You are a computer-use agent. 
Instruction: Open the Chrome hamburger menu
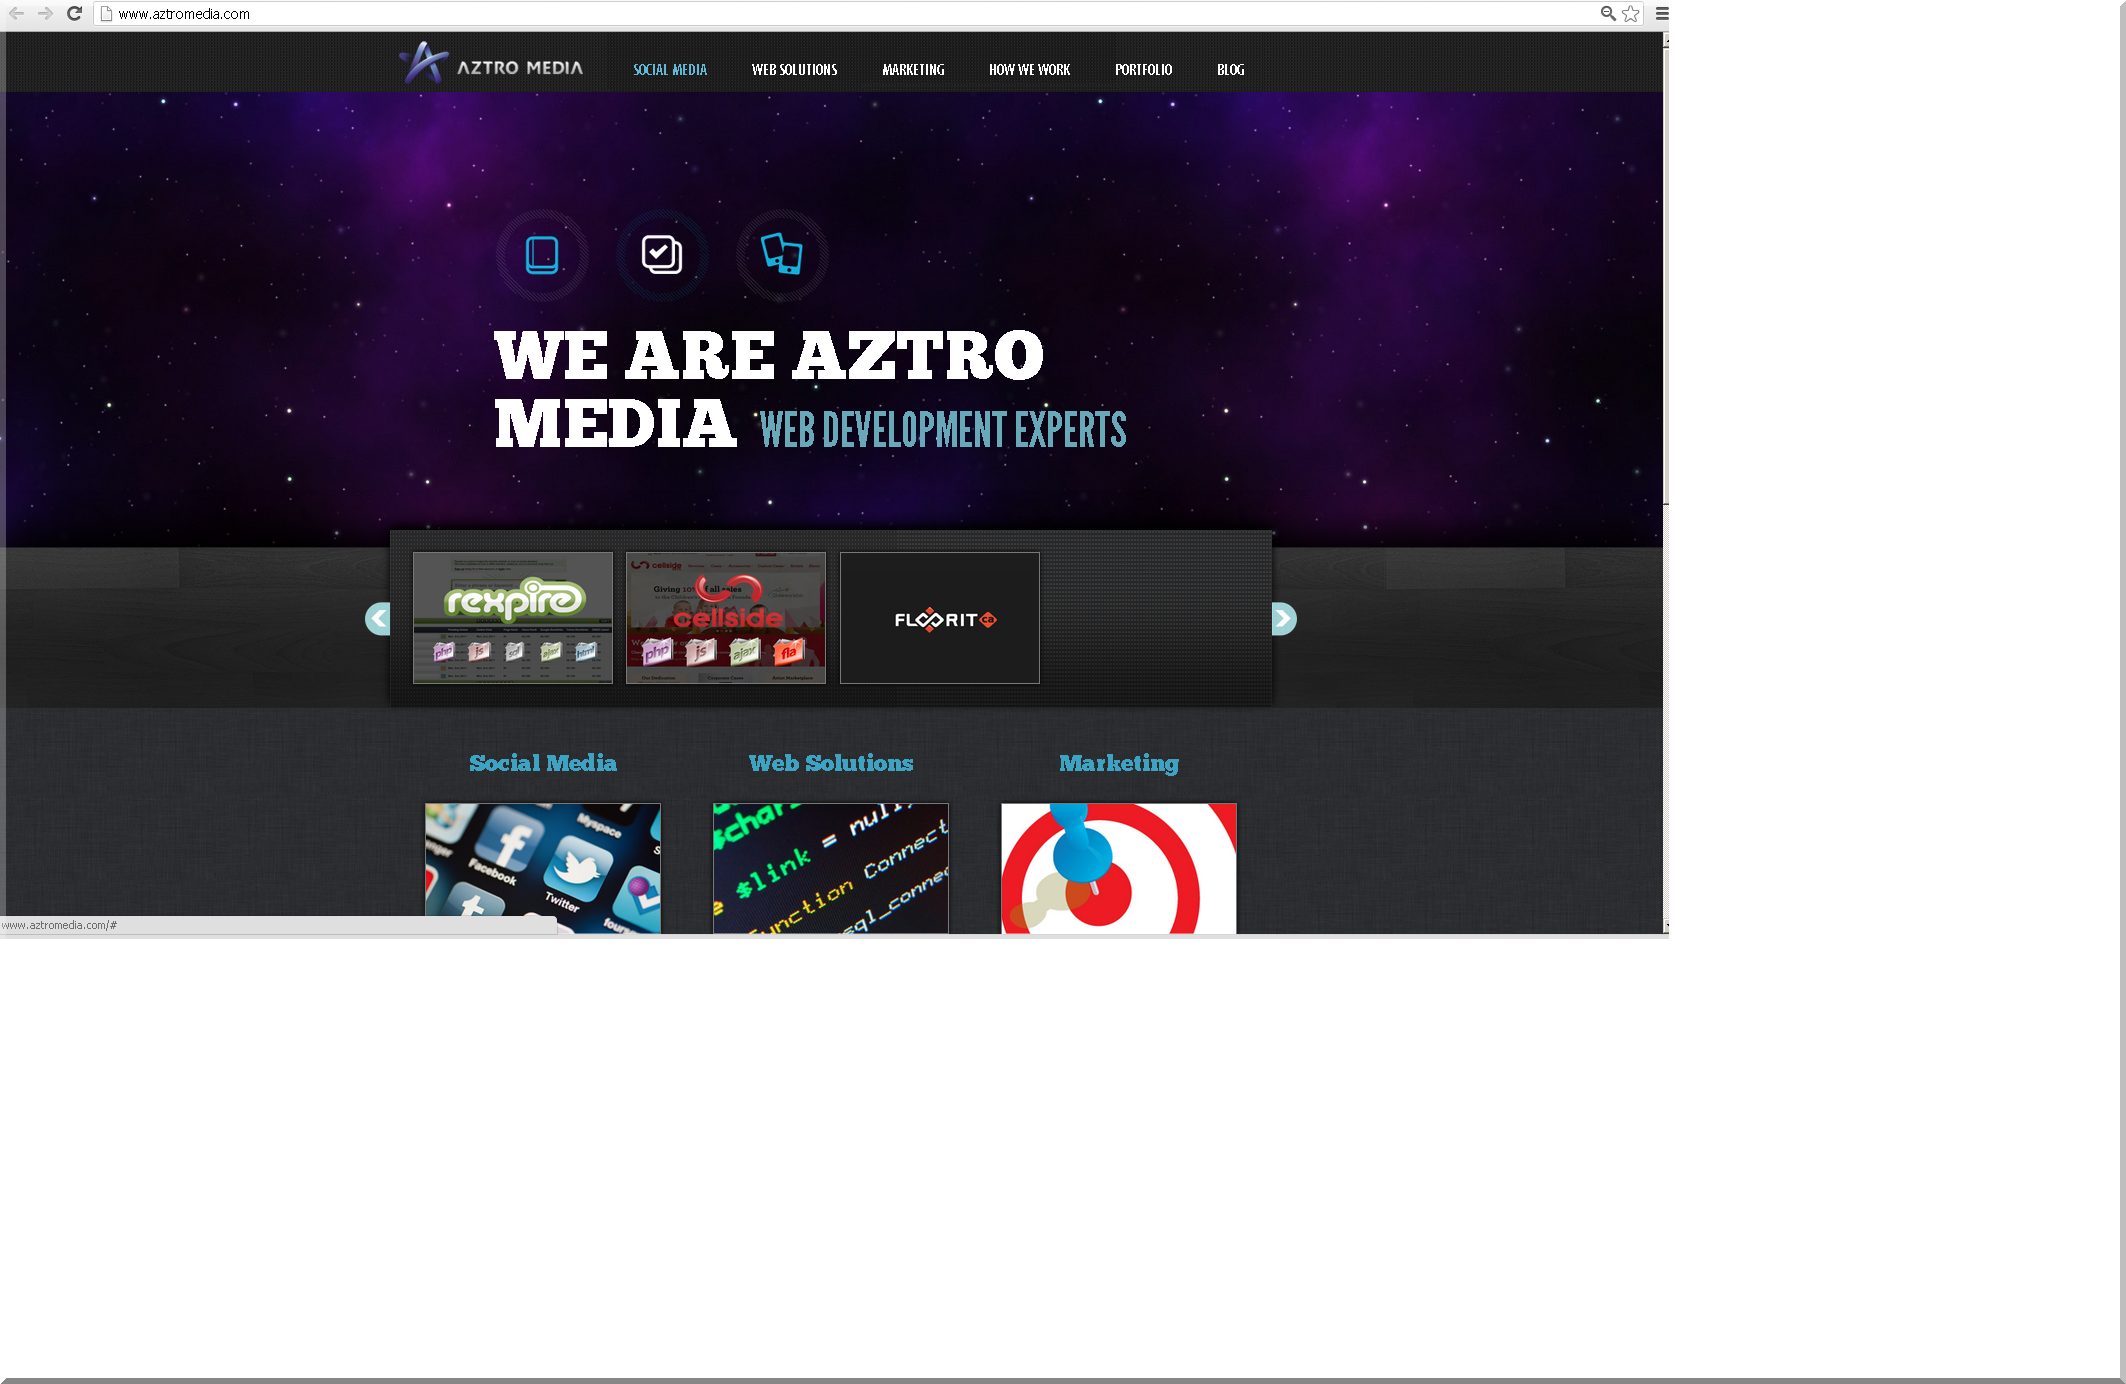tap(1661, 14)
